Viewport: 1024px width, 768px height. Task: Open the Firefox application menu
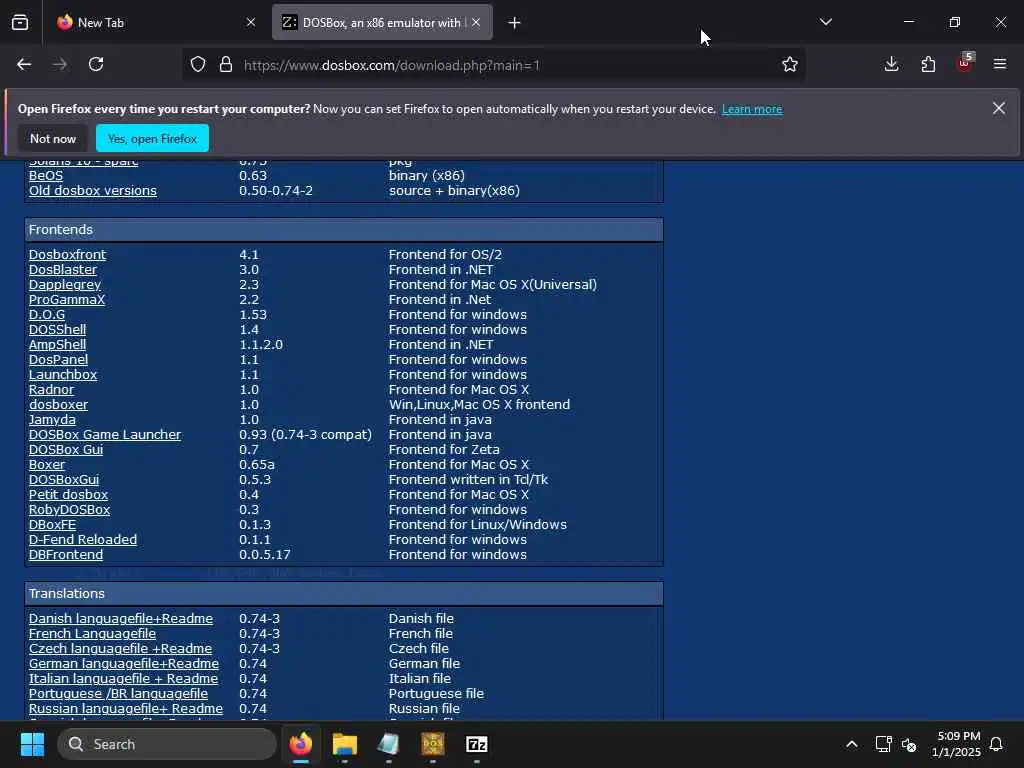1000,64
